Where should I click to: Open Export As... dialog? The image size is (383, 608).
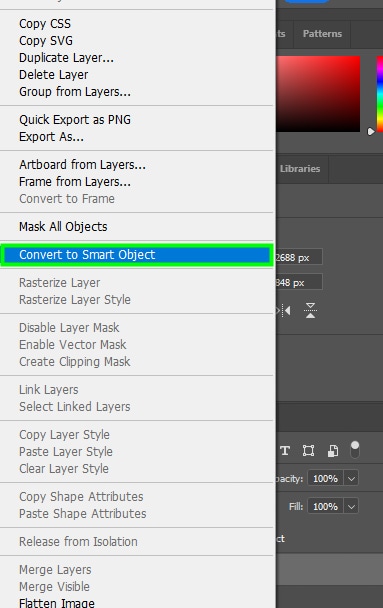(51, 137)
